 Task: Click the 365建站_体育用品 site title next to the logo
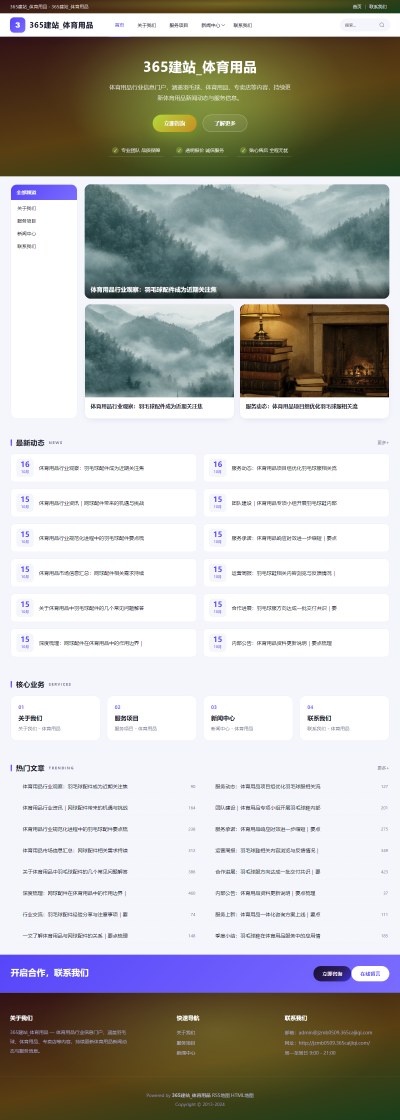[x=61, y=25]
